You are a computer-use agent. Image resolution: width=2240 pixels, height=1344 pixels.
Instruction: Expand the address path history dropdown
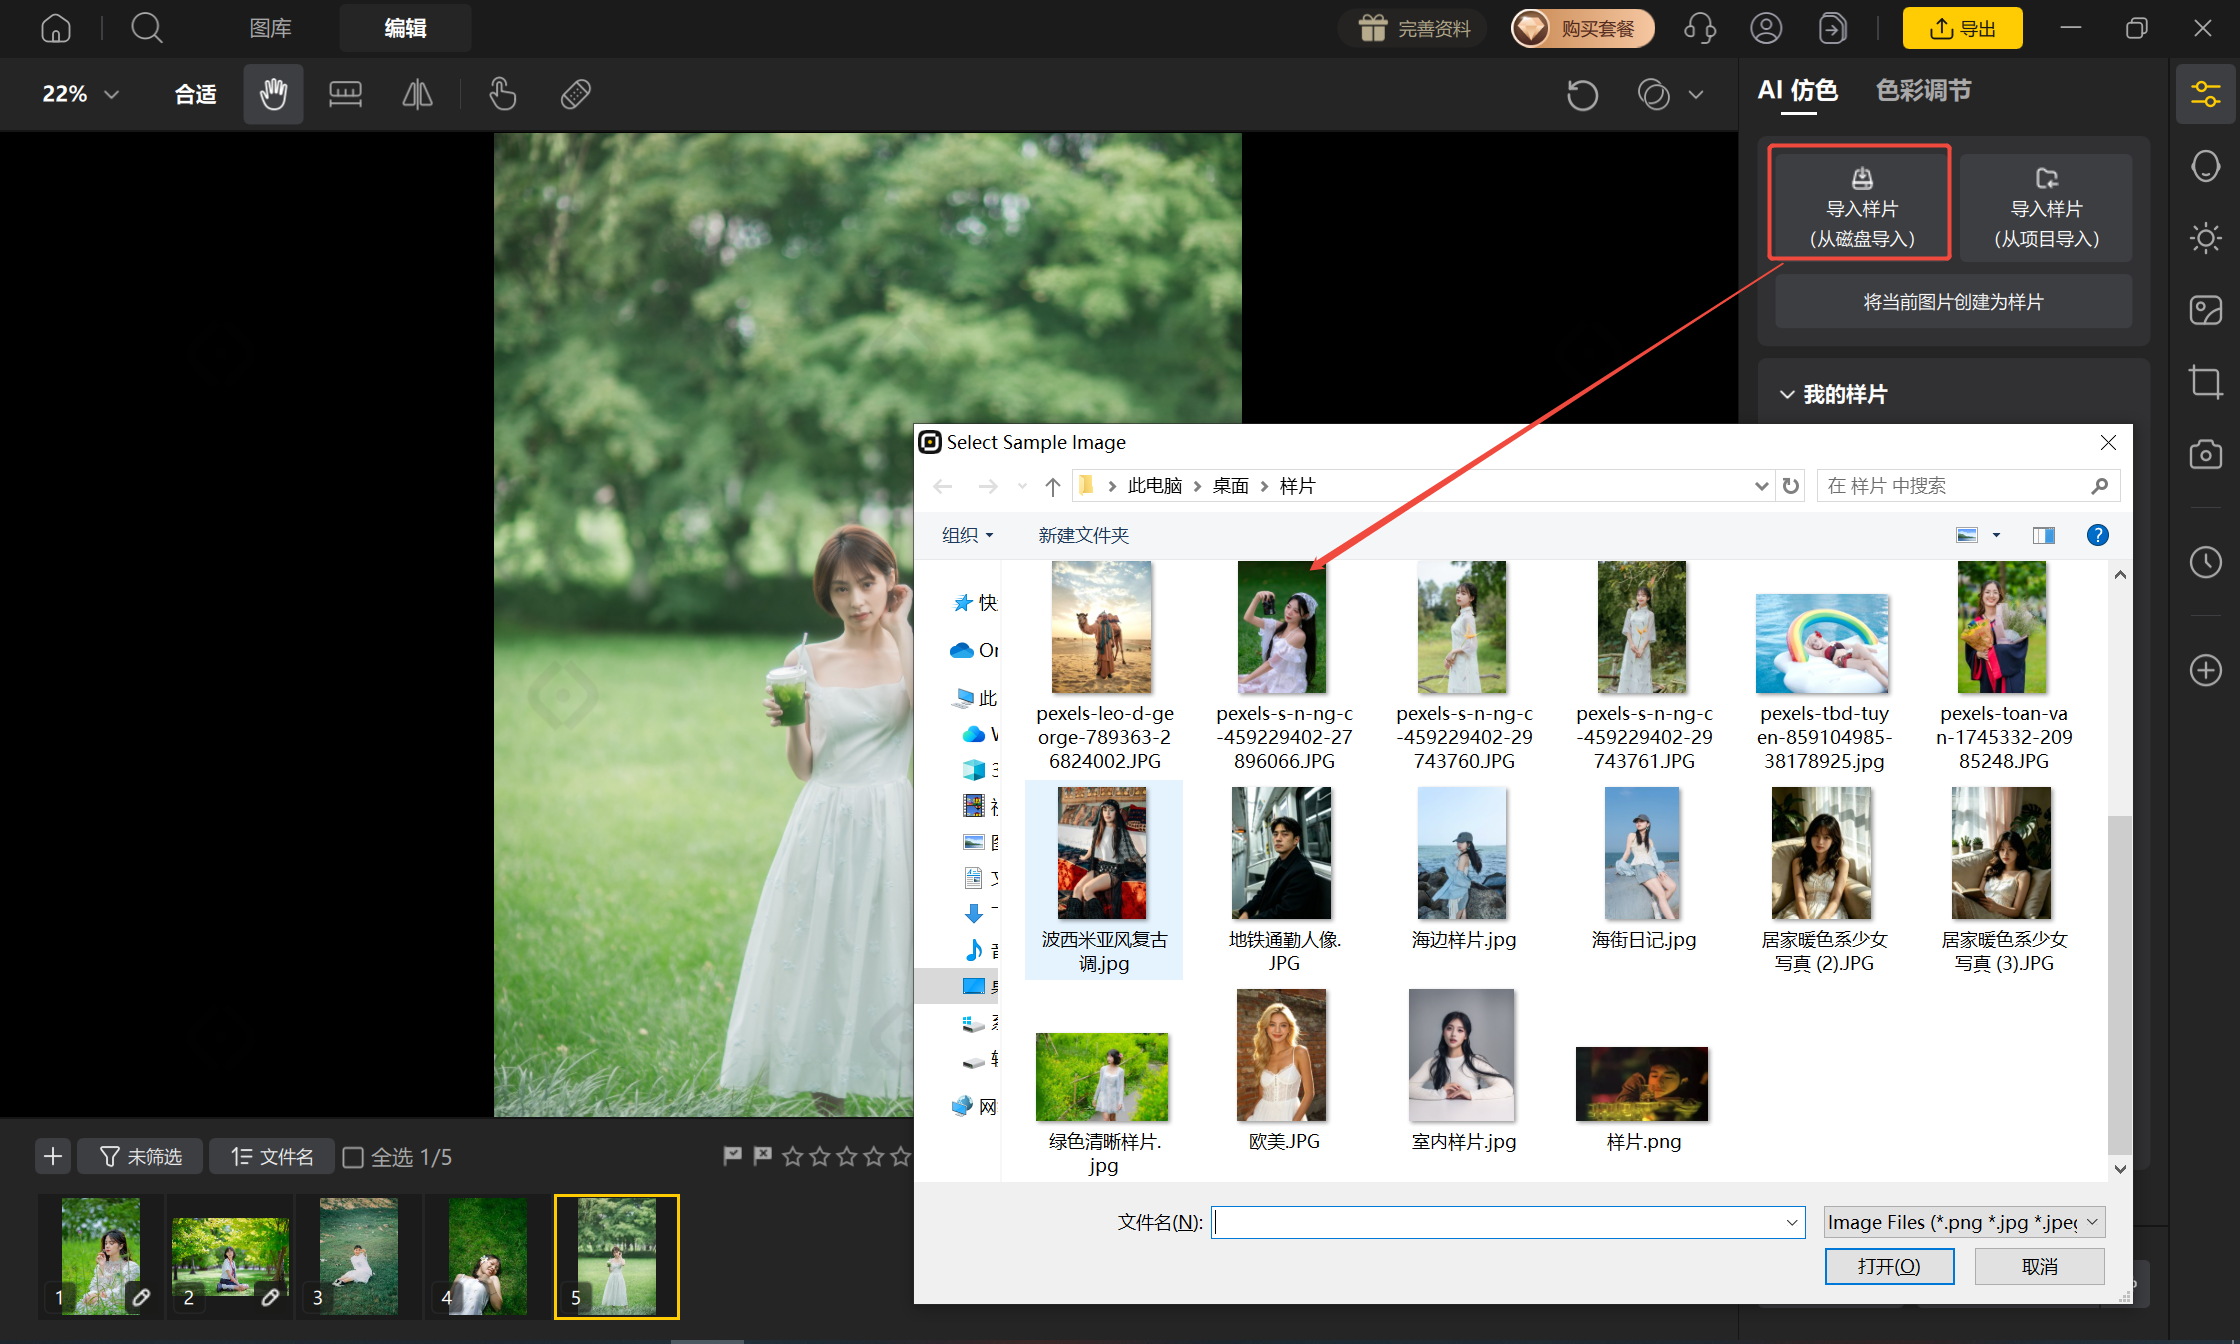tap(1761, 486)
